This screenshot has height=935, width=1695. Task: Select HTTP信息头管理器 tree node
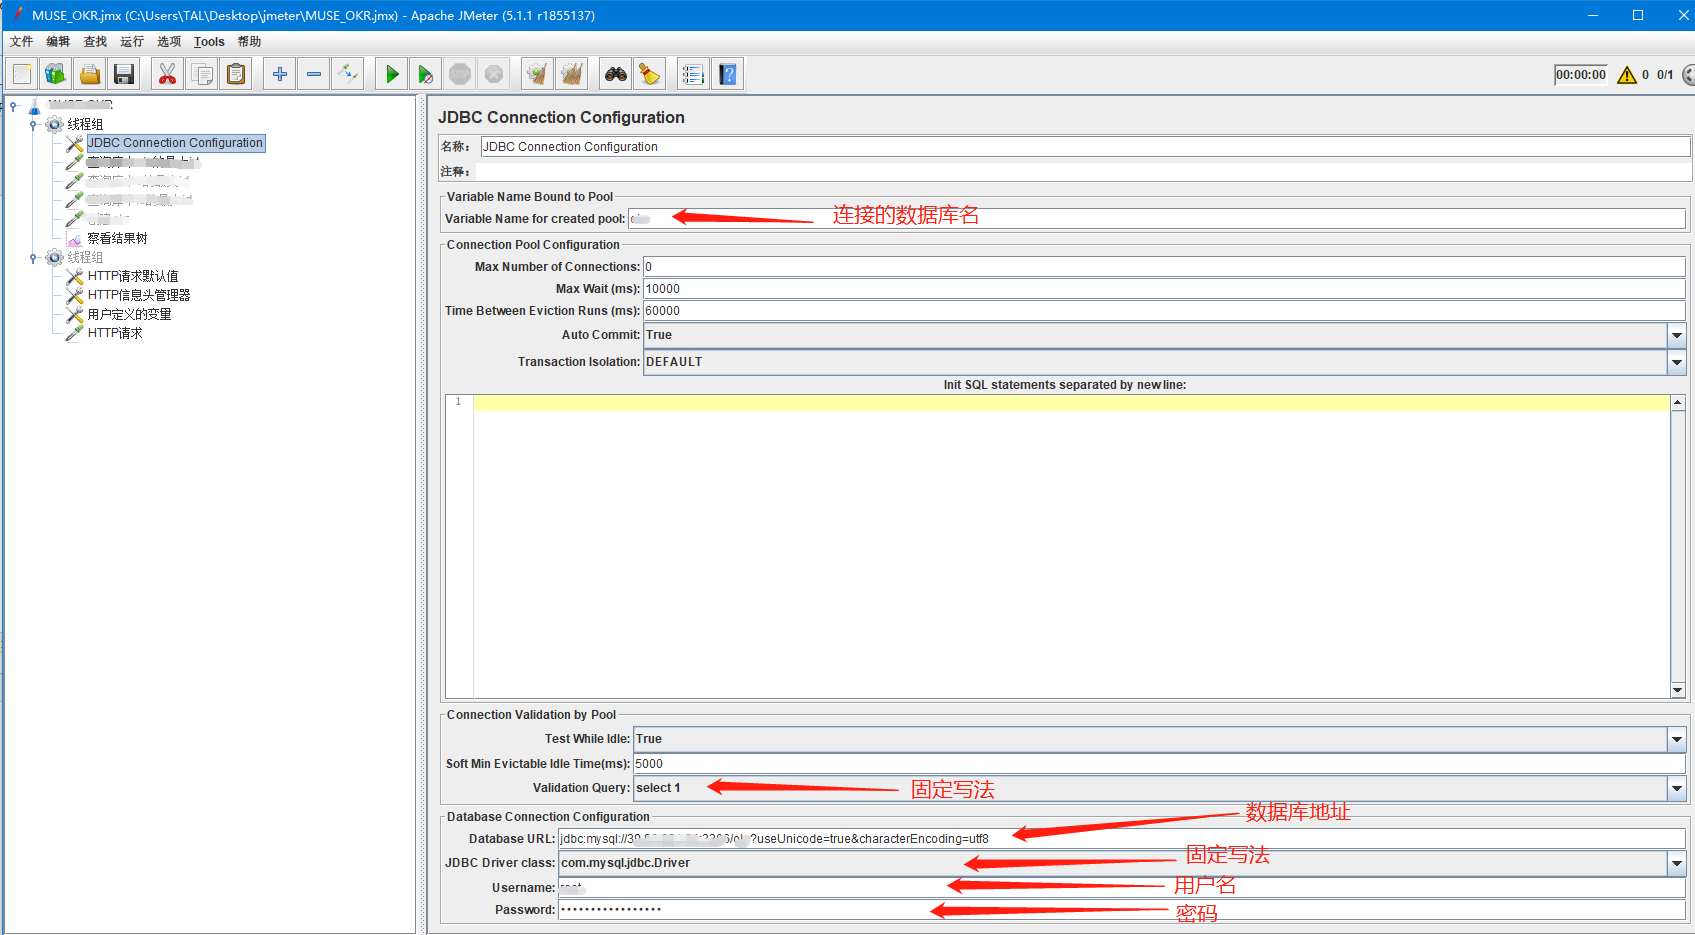pos(139,296)
